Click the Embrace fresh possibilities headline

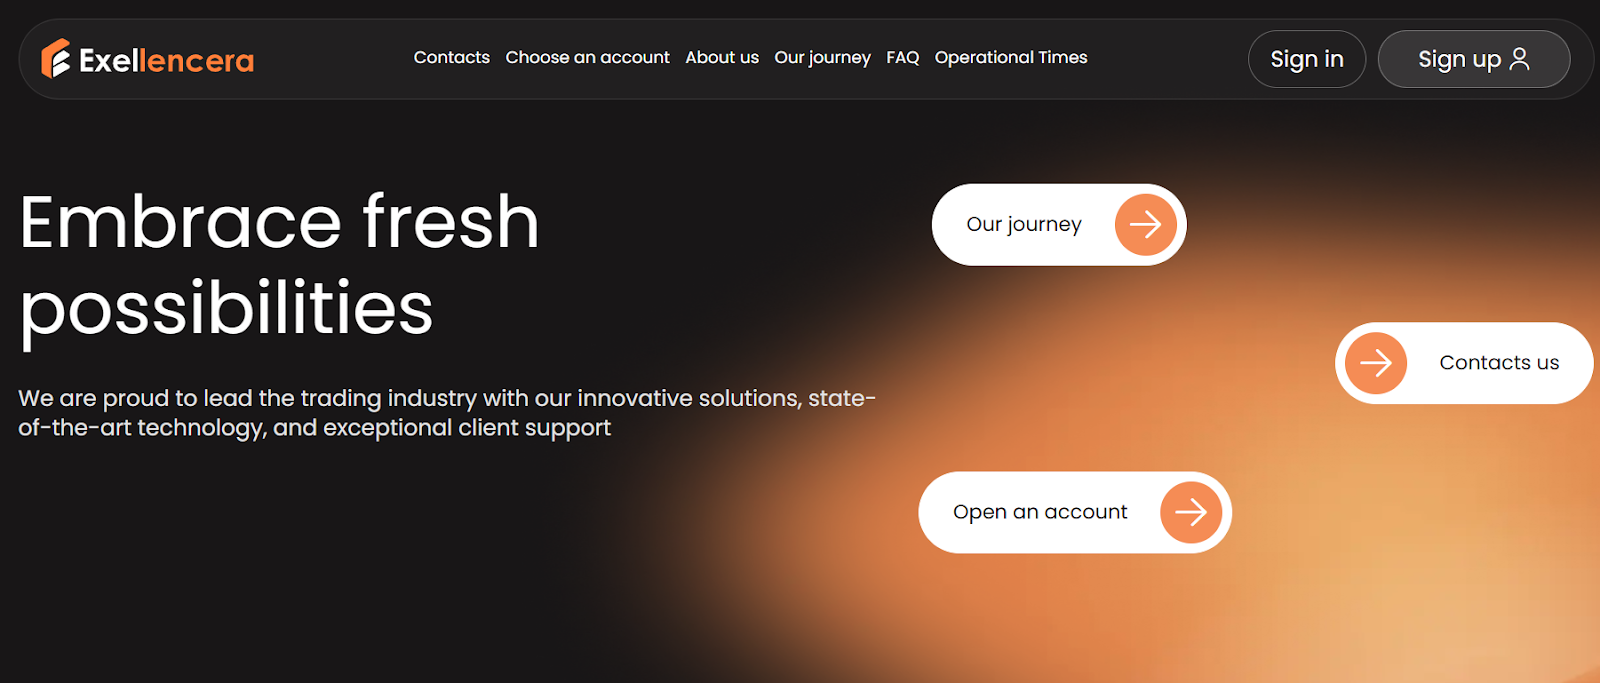[280, 265]
